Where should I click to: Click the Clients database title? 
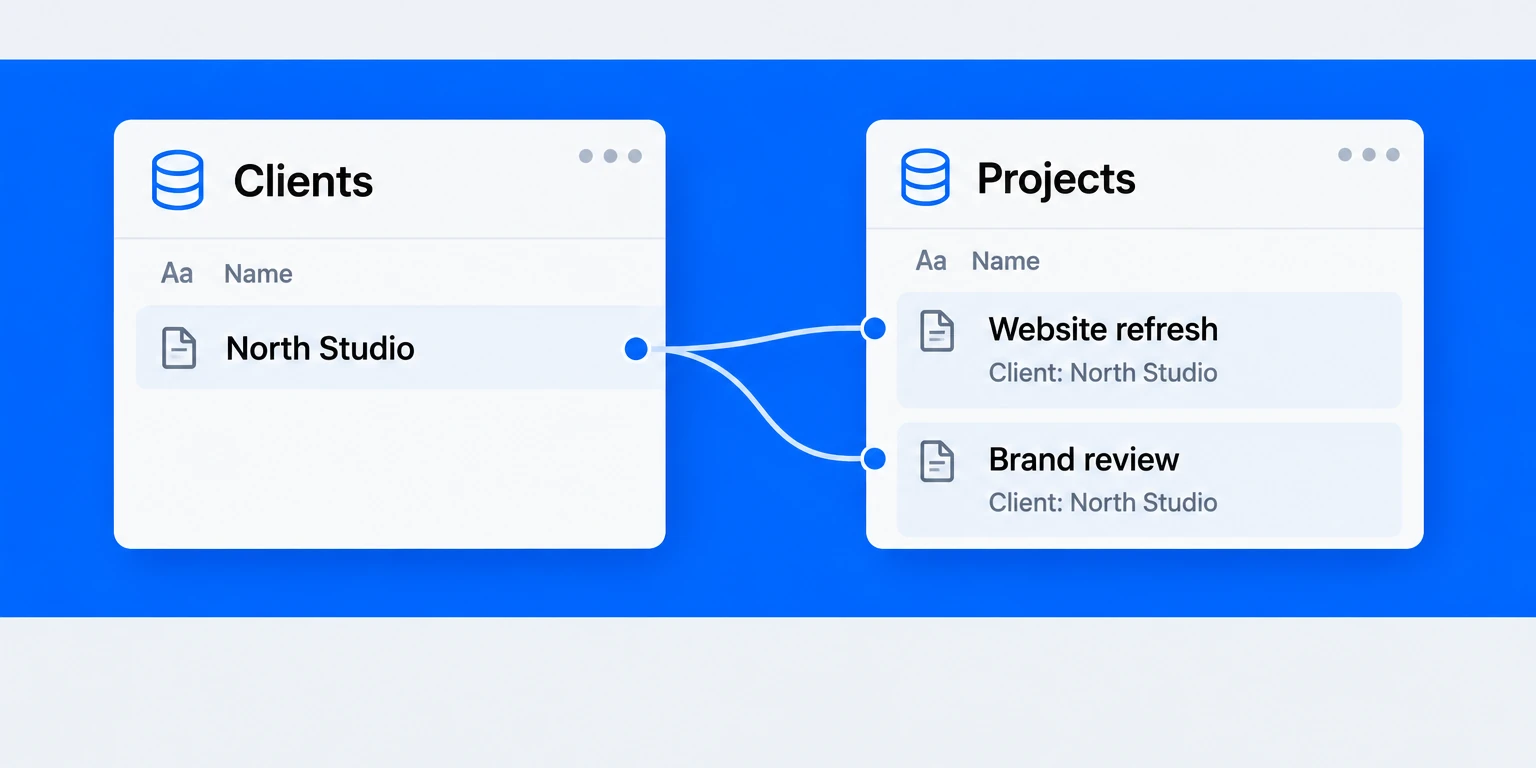point(303,181)
